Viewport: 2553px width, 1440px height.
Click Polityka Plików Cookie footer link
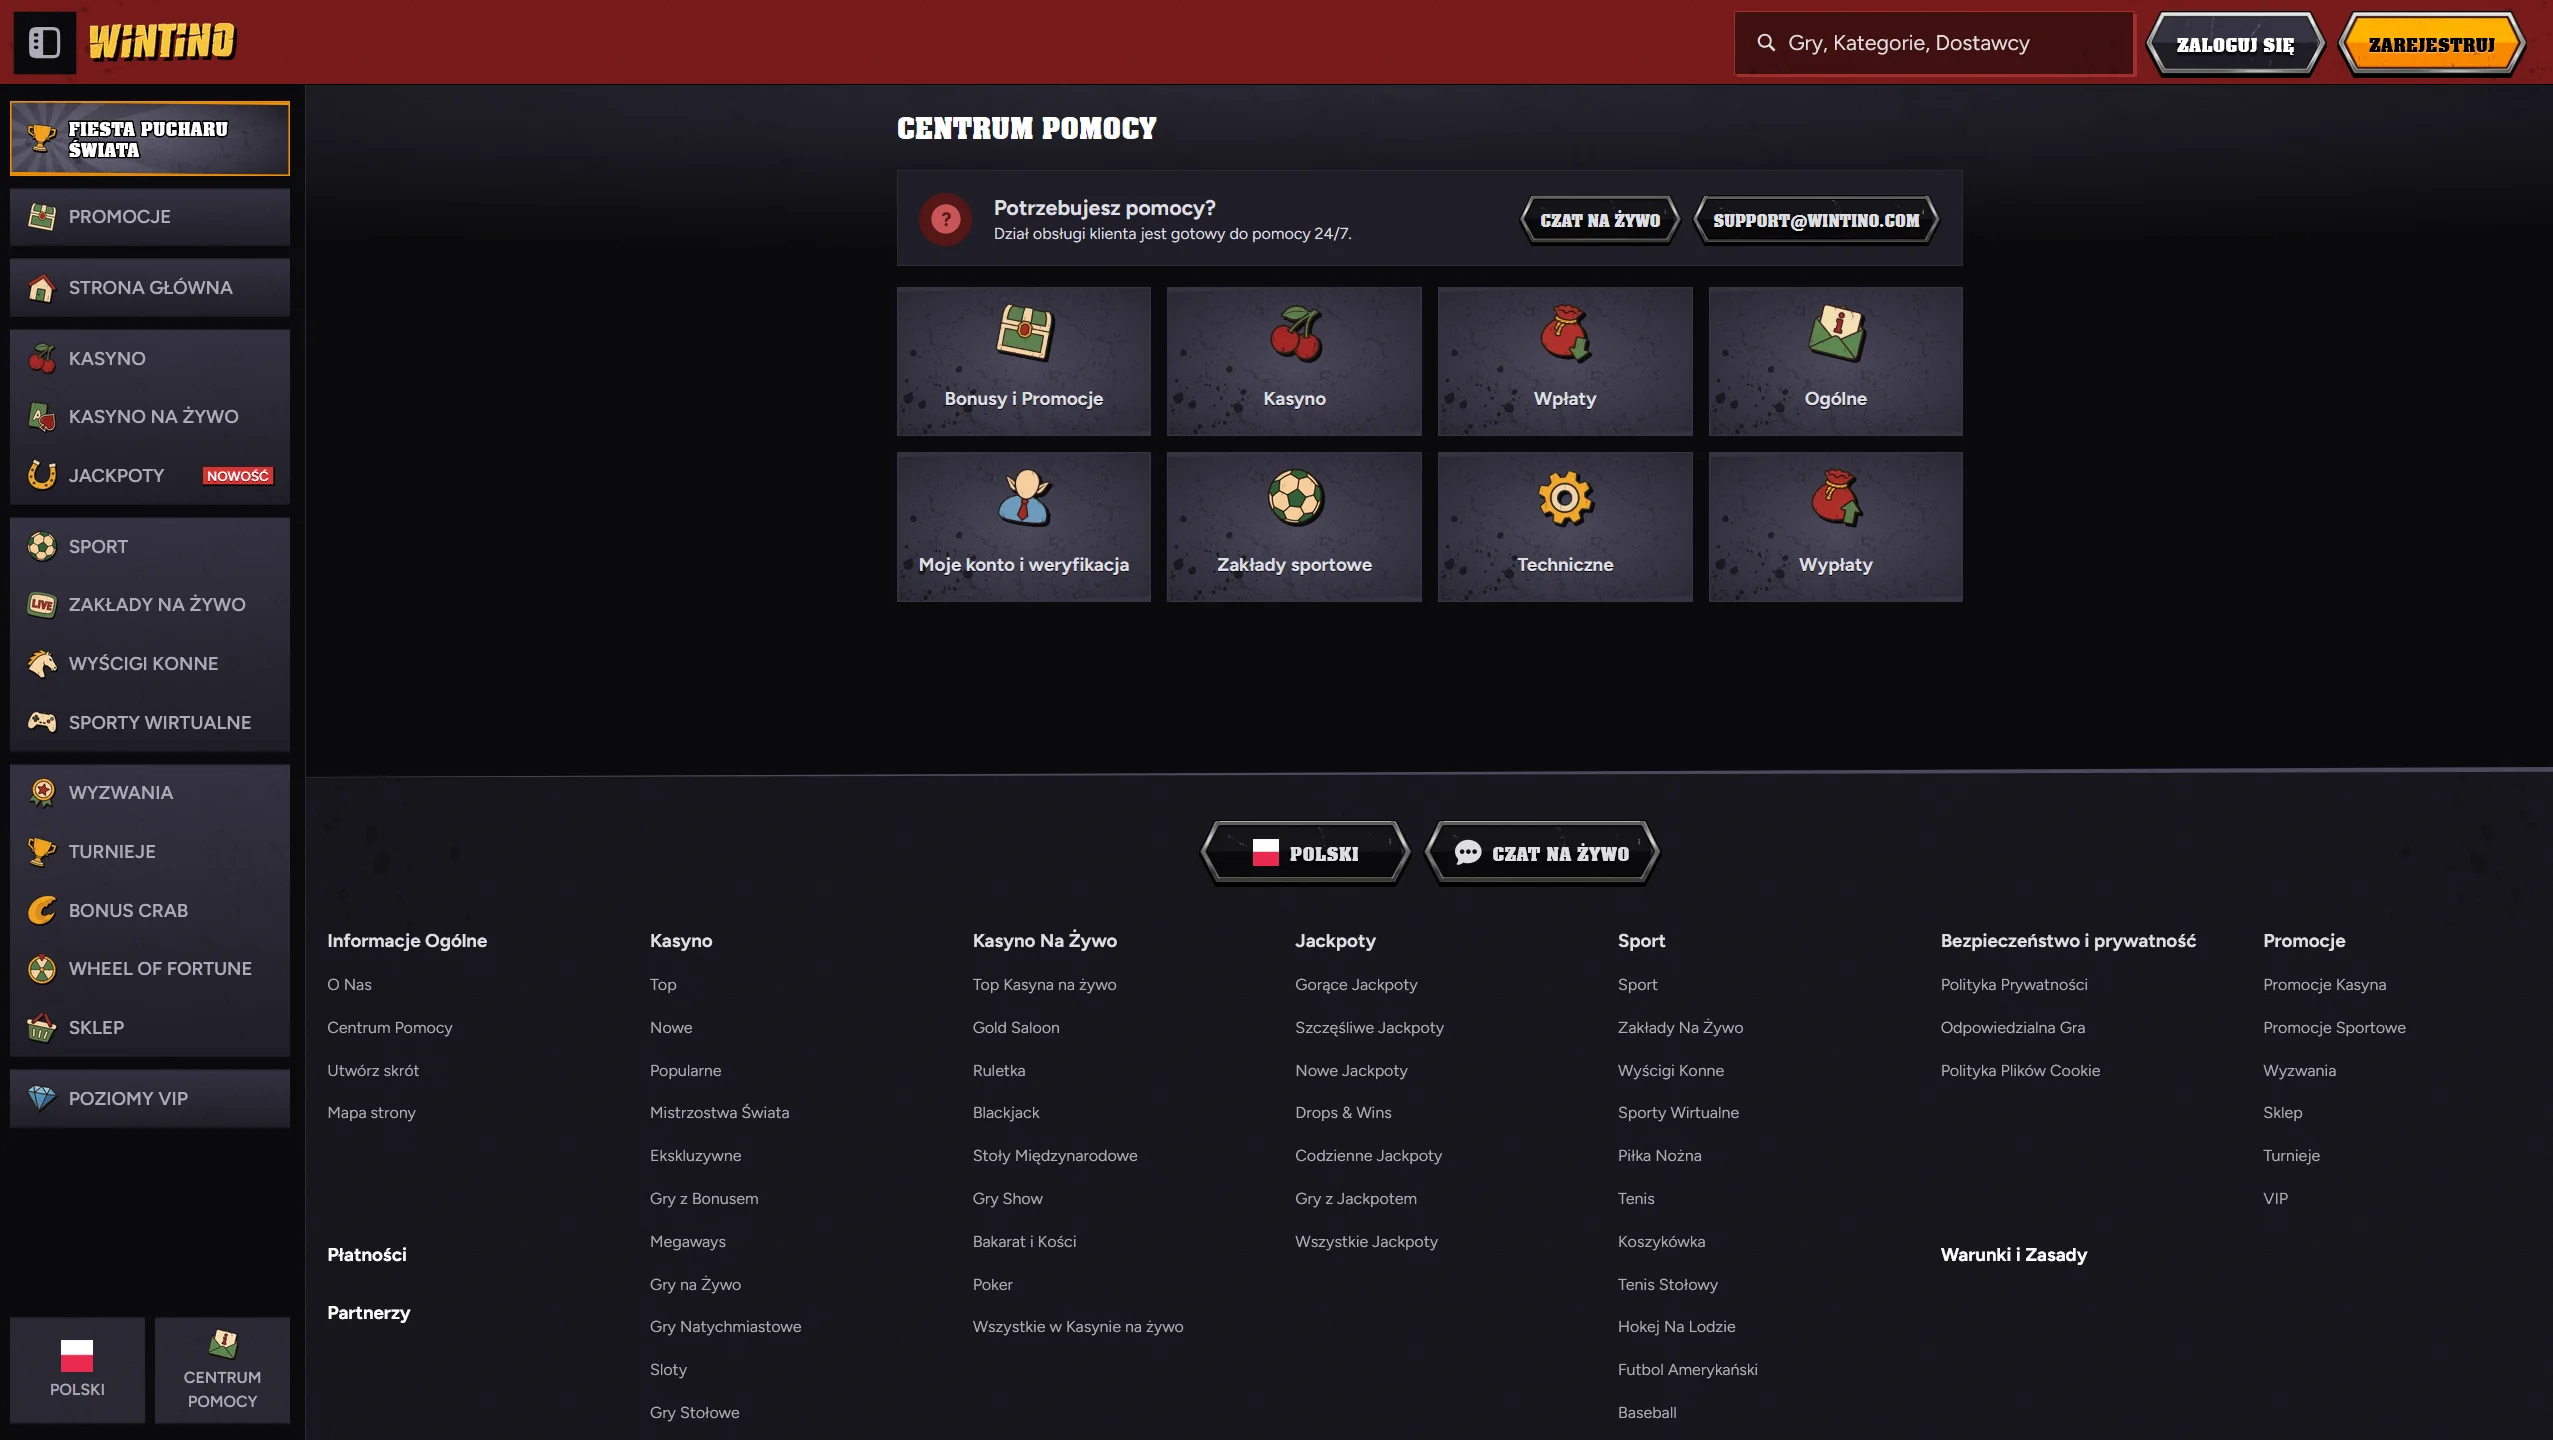(x=2020, y=1070)
